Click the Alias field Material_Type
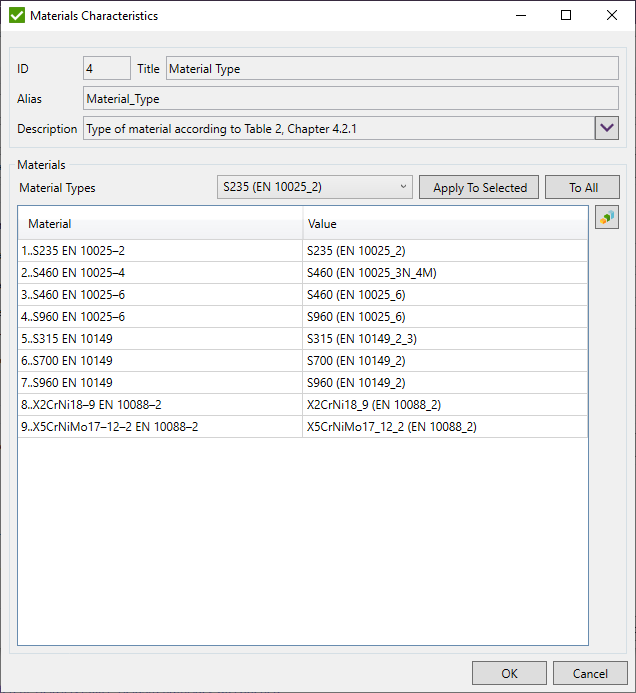Screen dimensions: 636x693 point(350,99)
